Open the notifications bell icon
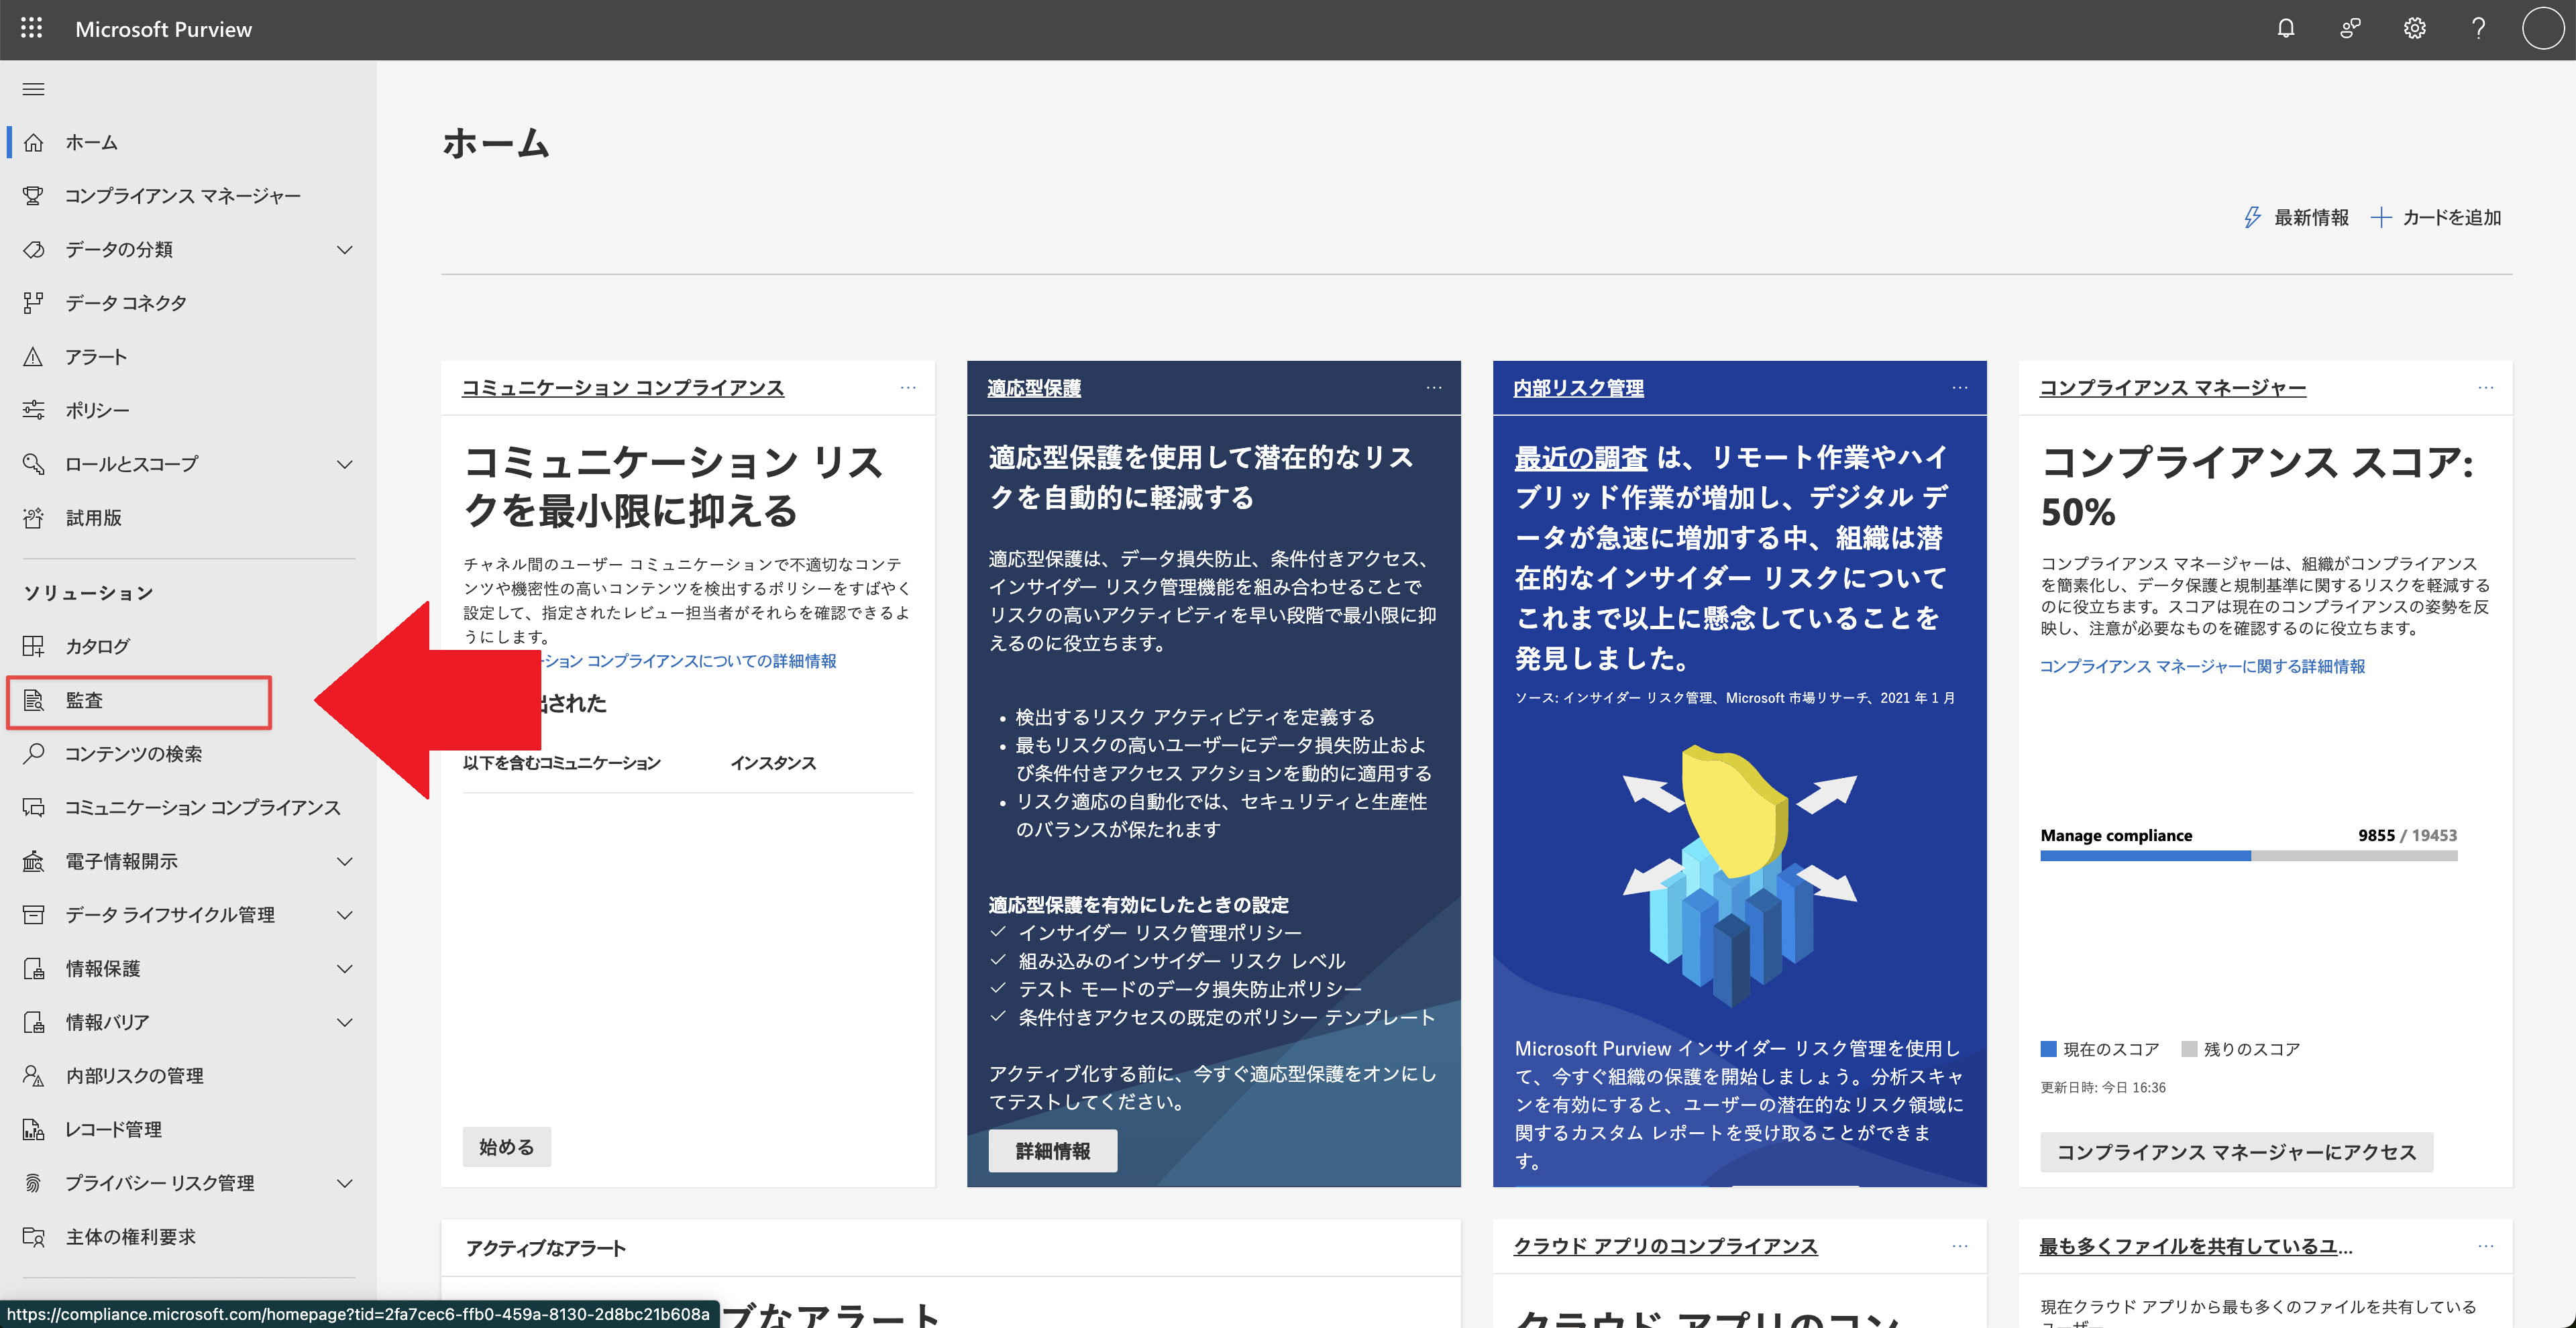Screen dimensions: 2576x1328 coord(2286,28)
